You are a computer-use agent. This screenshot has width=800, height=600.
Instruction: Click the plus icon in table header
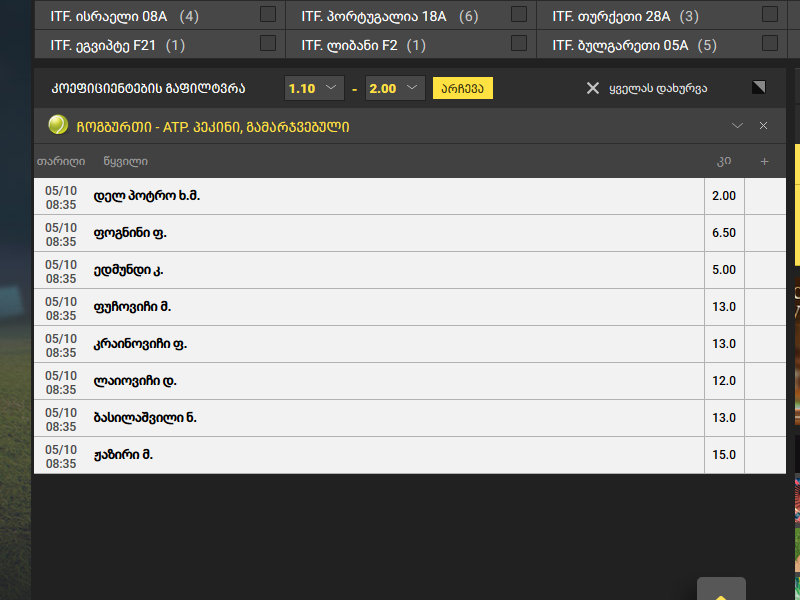coord(764,162)
